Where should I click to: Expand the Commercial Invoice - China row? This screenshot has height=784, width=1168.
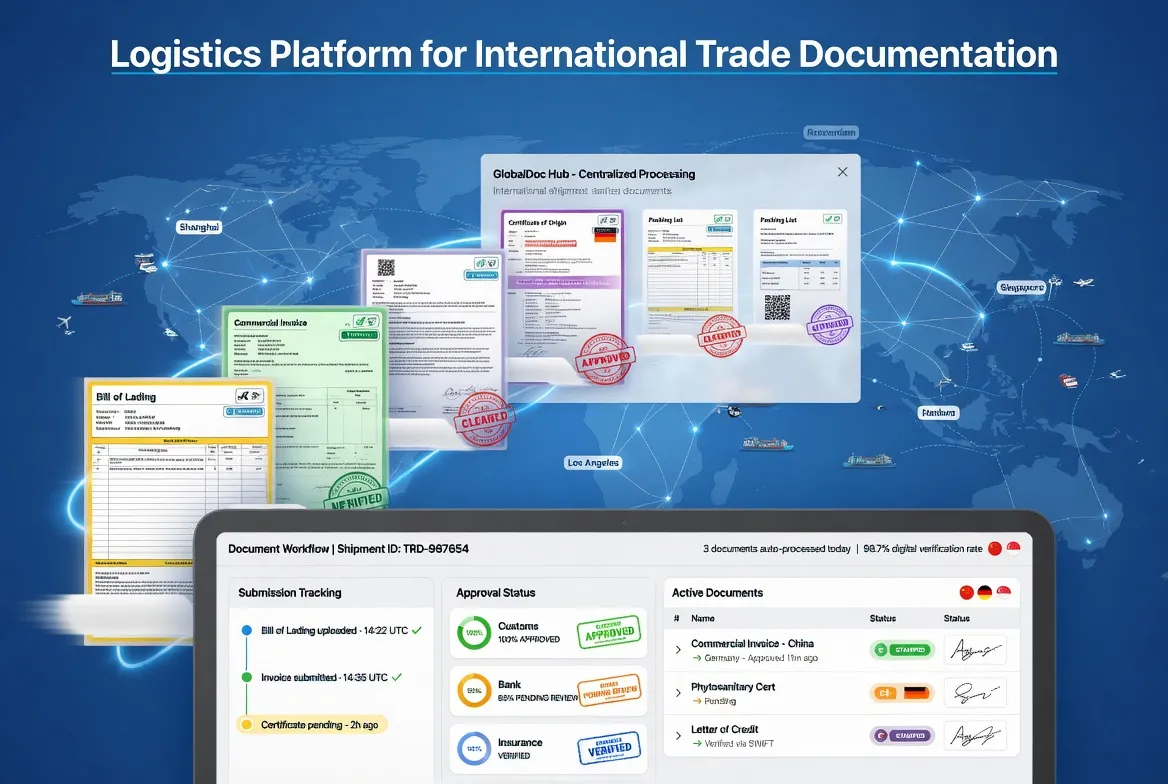coord(677,648)
